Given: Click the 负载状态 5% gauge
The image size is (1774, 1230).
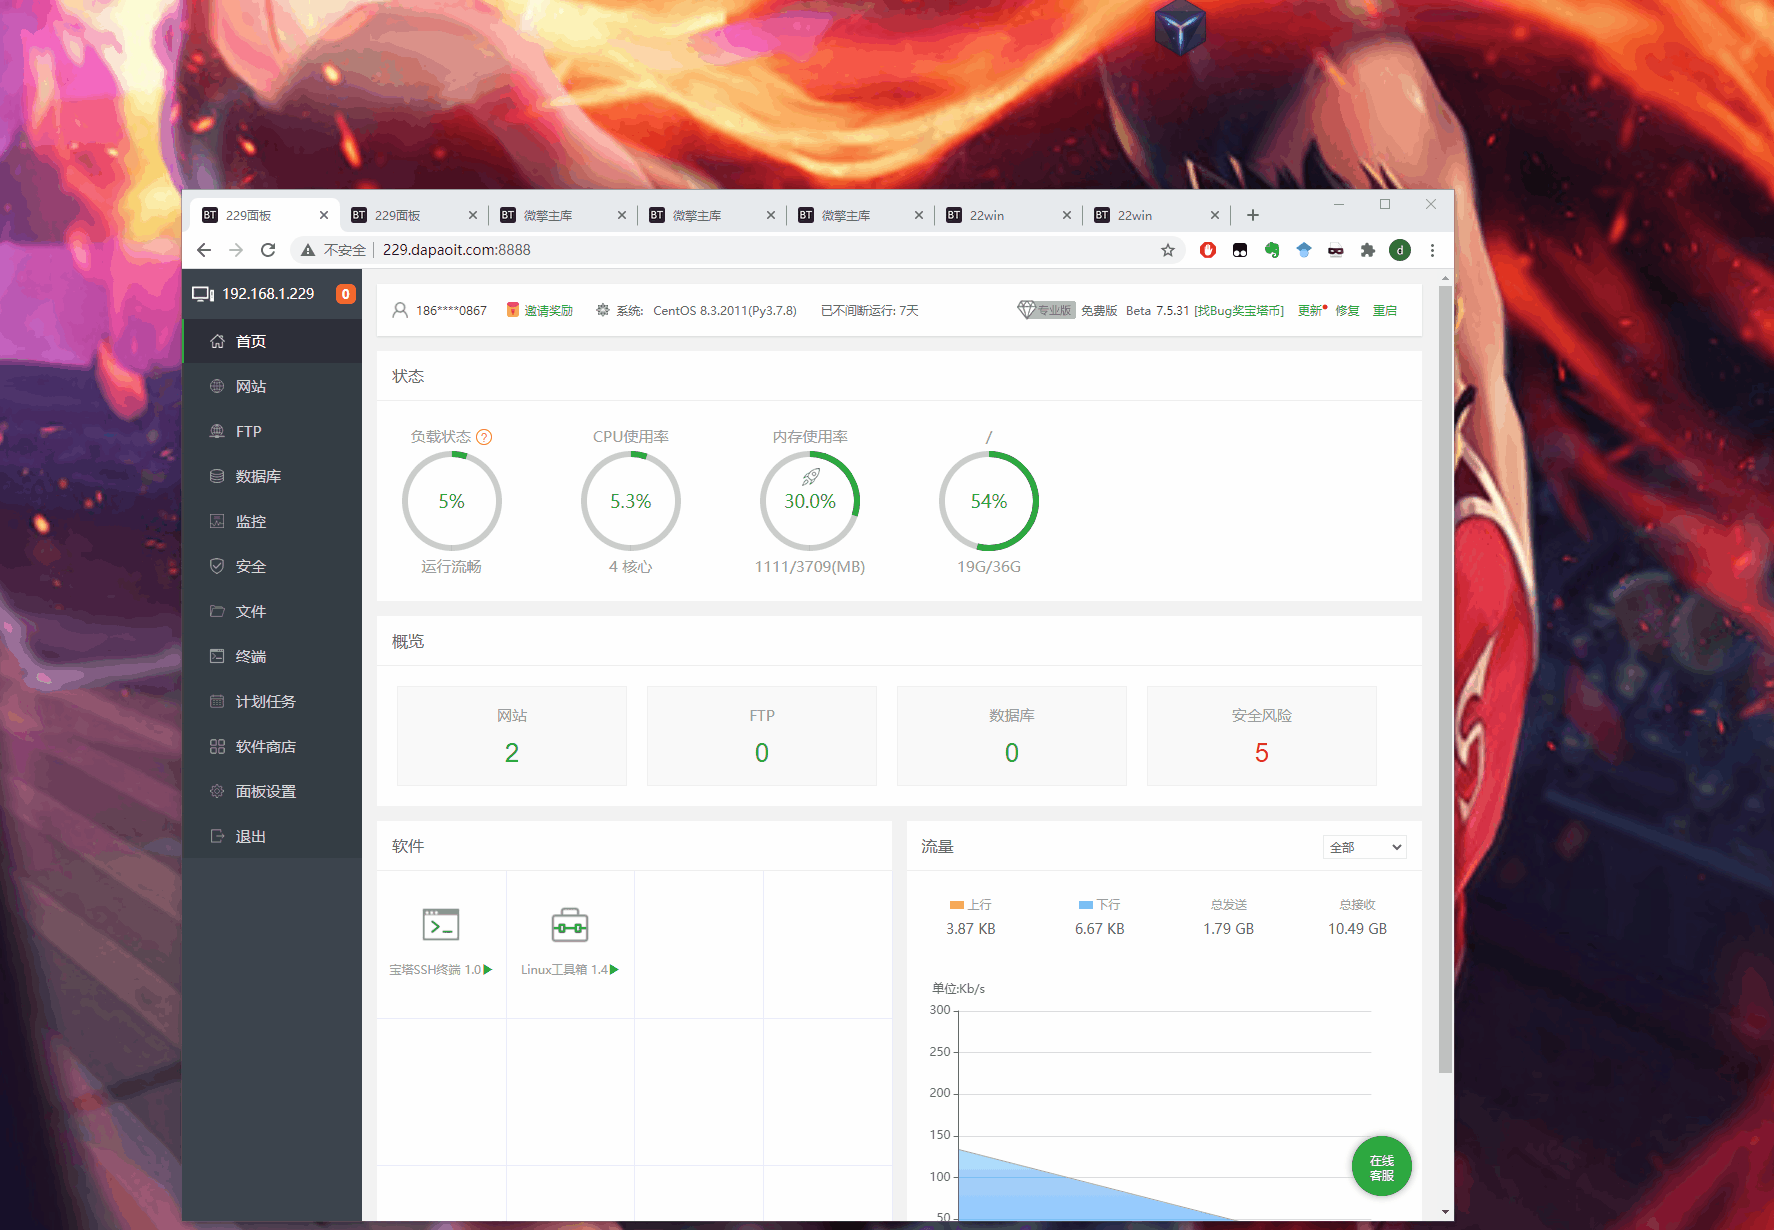Looking at the screenshot, I should (452, 501).
